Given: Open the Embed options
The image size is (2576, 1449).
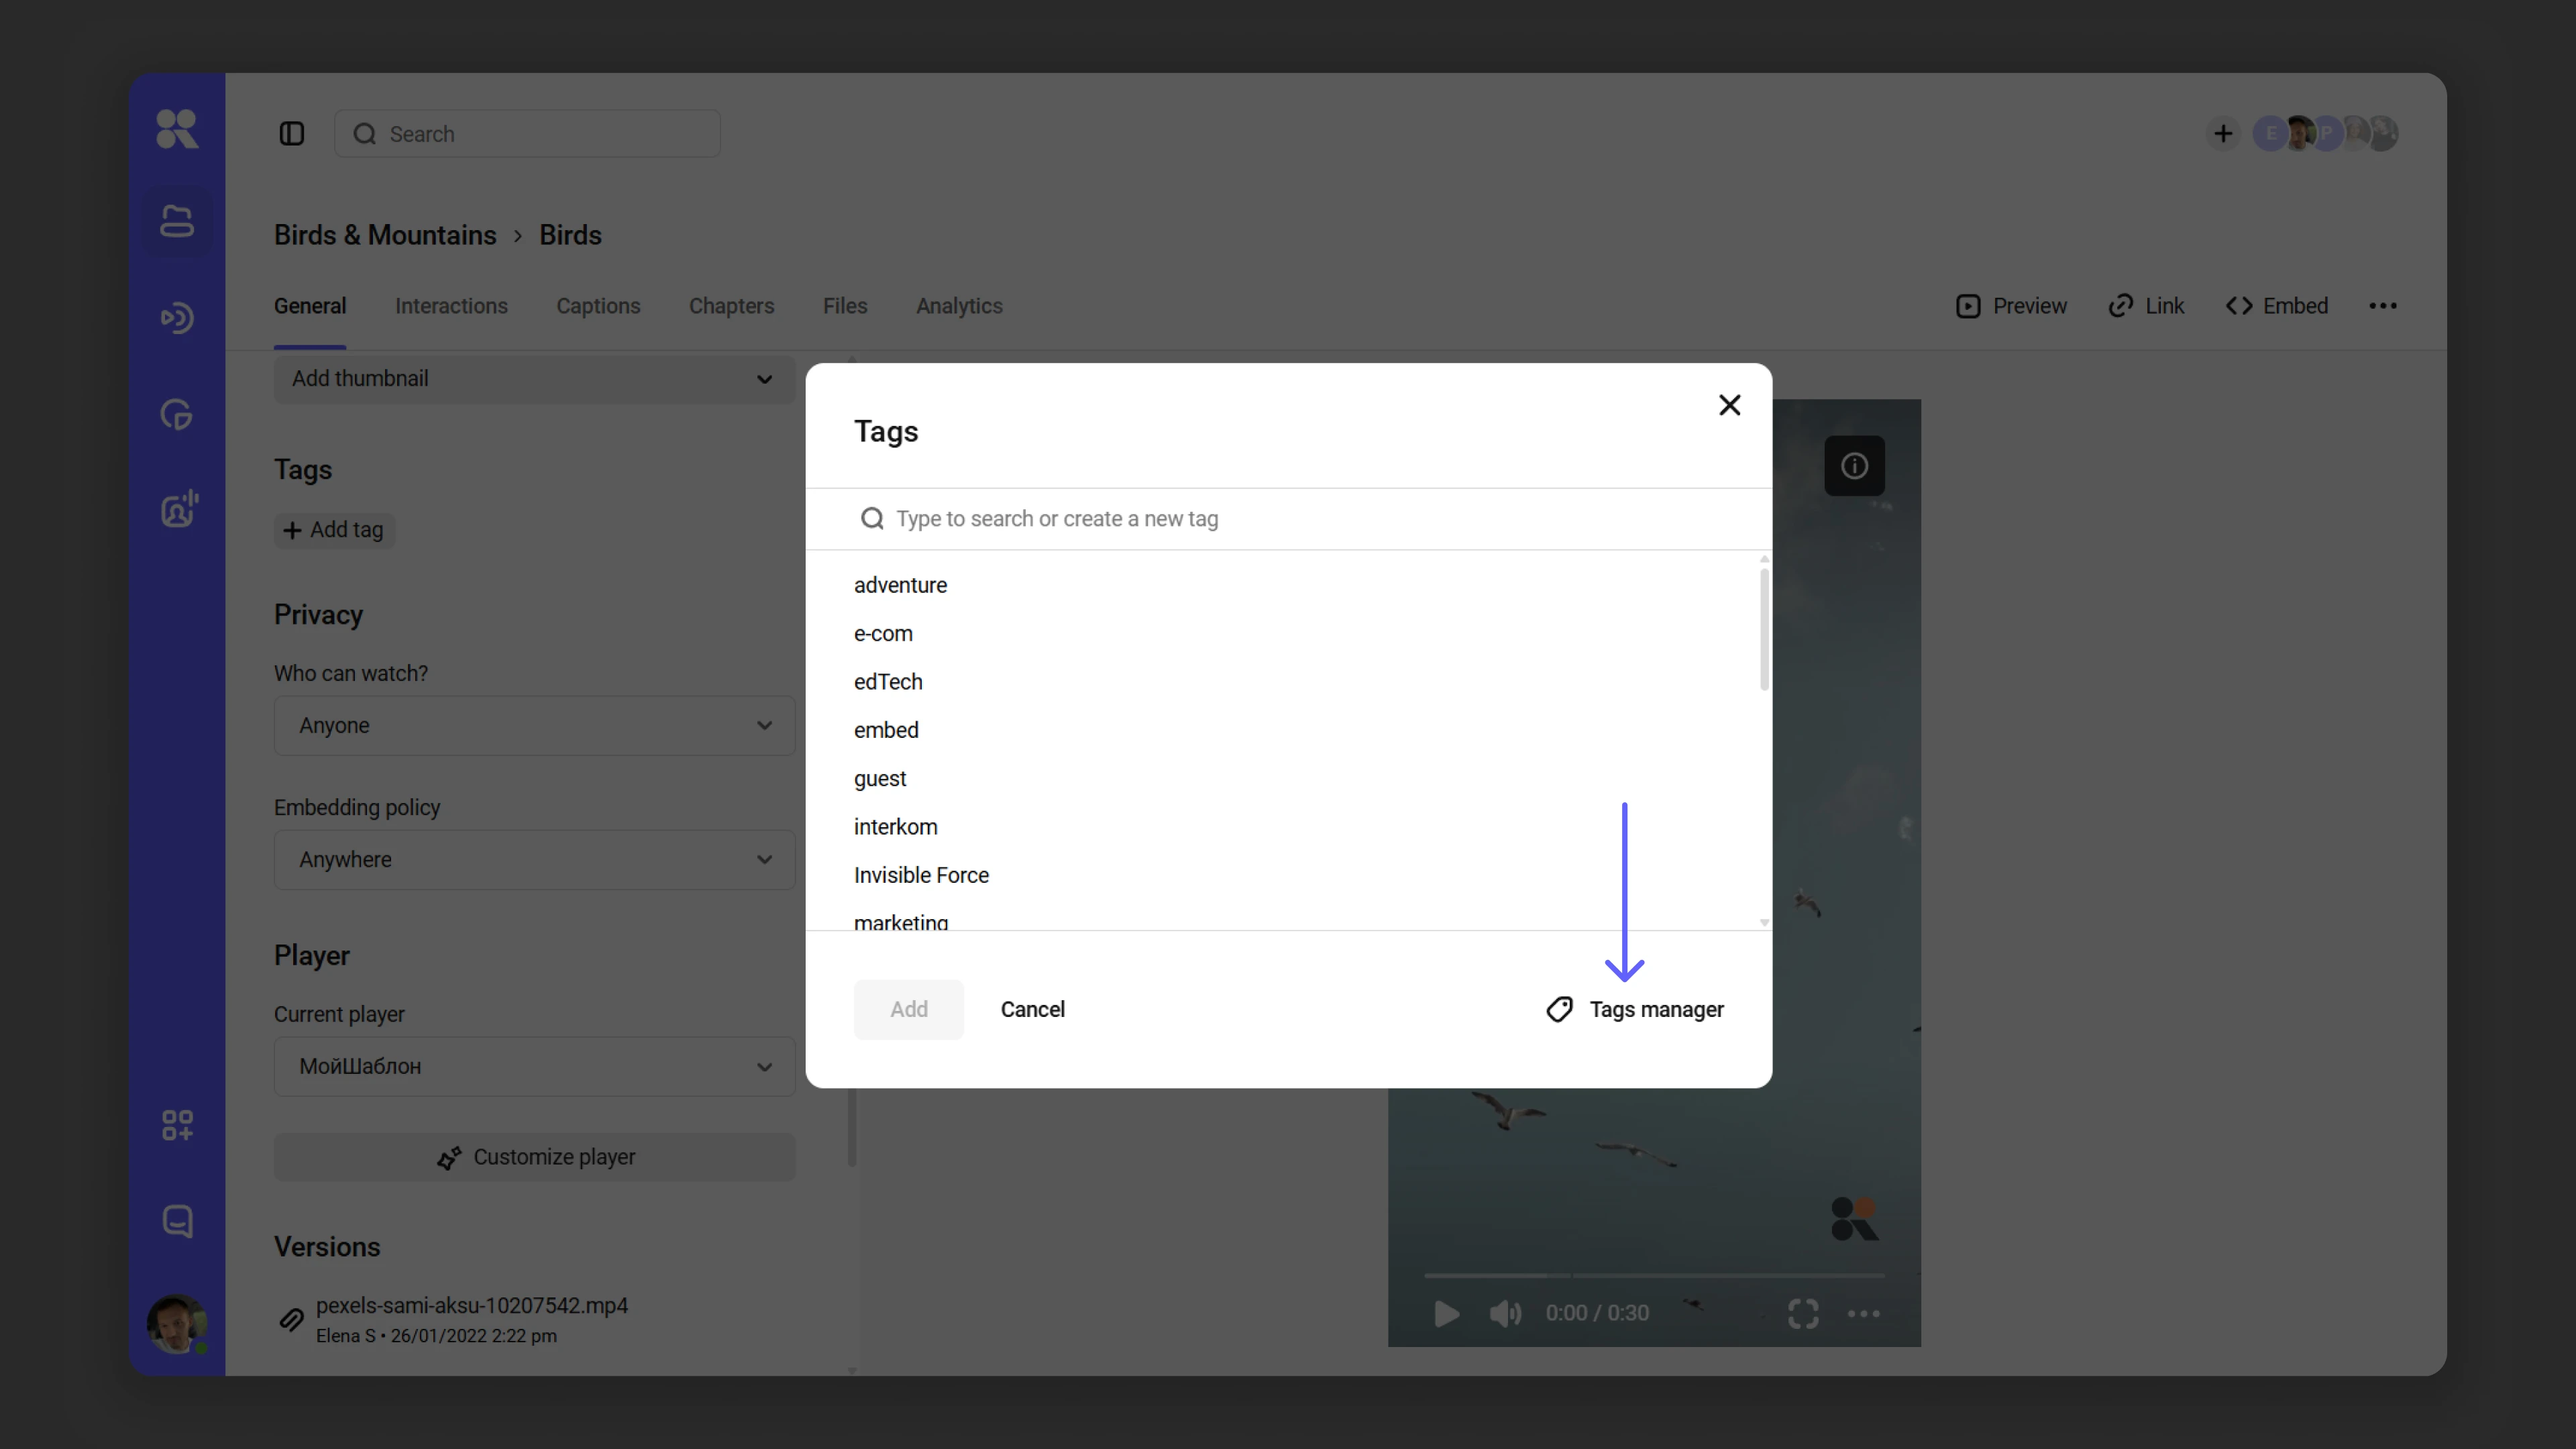Looking at the screenshot, I should [x=2277, y=306].
